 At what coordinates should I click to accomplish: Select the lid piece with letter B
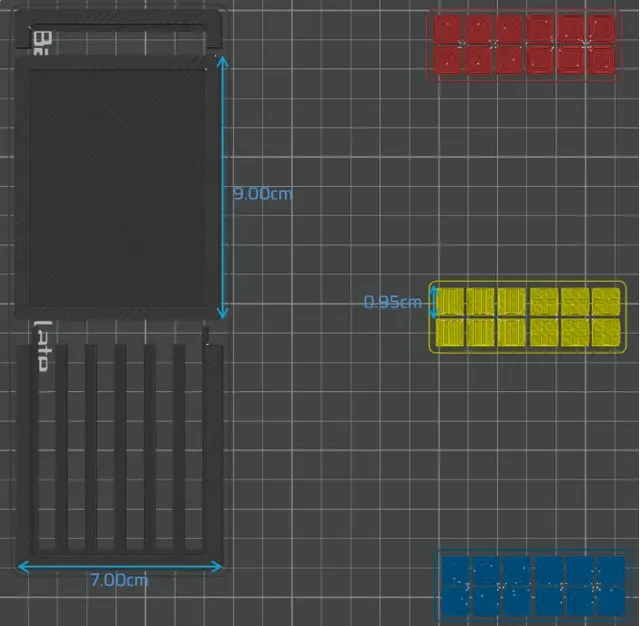(x=118, y=30)
